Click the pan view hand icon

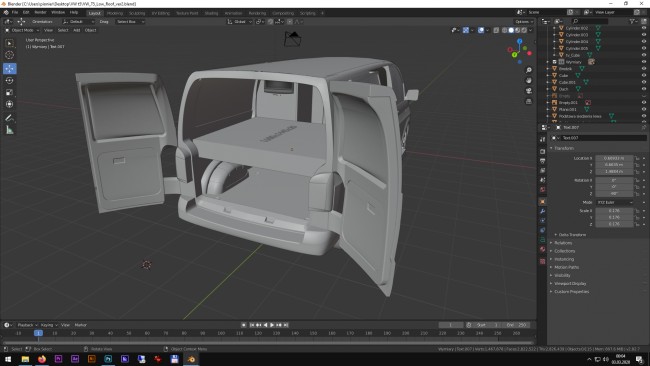(529, 80)
